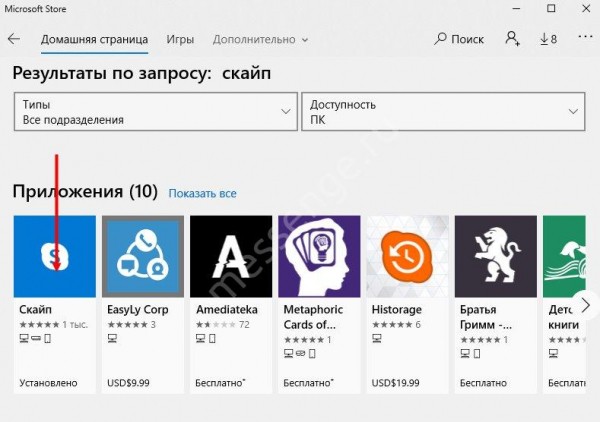Open Поиск search
The width and height of the screenshot is (600, 422).
tap(459, 39)
